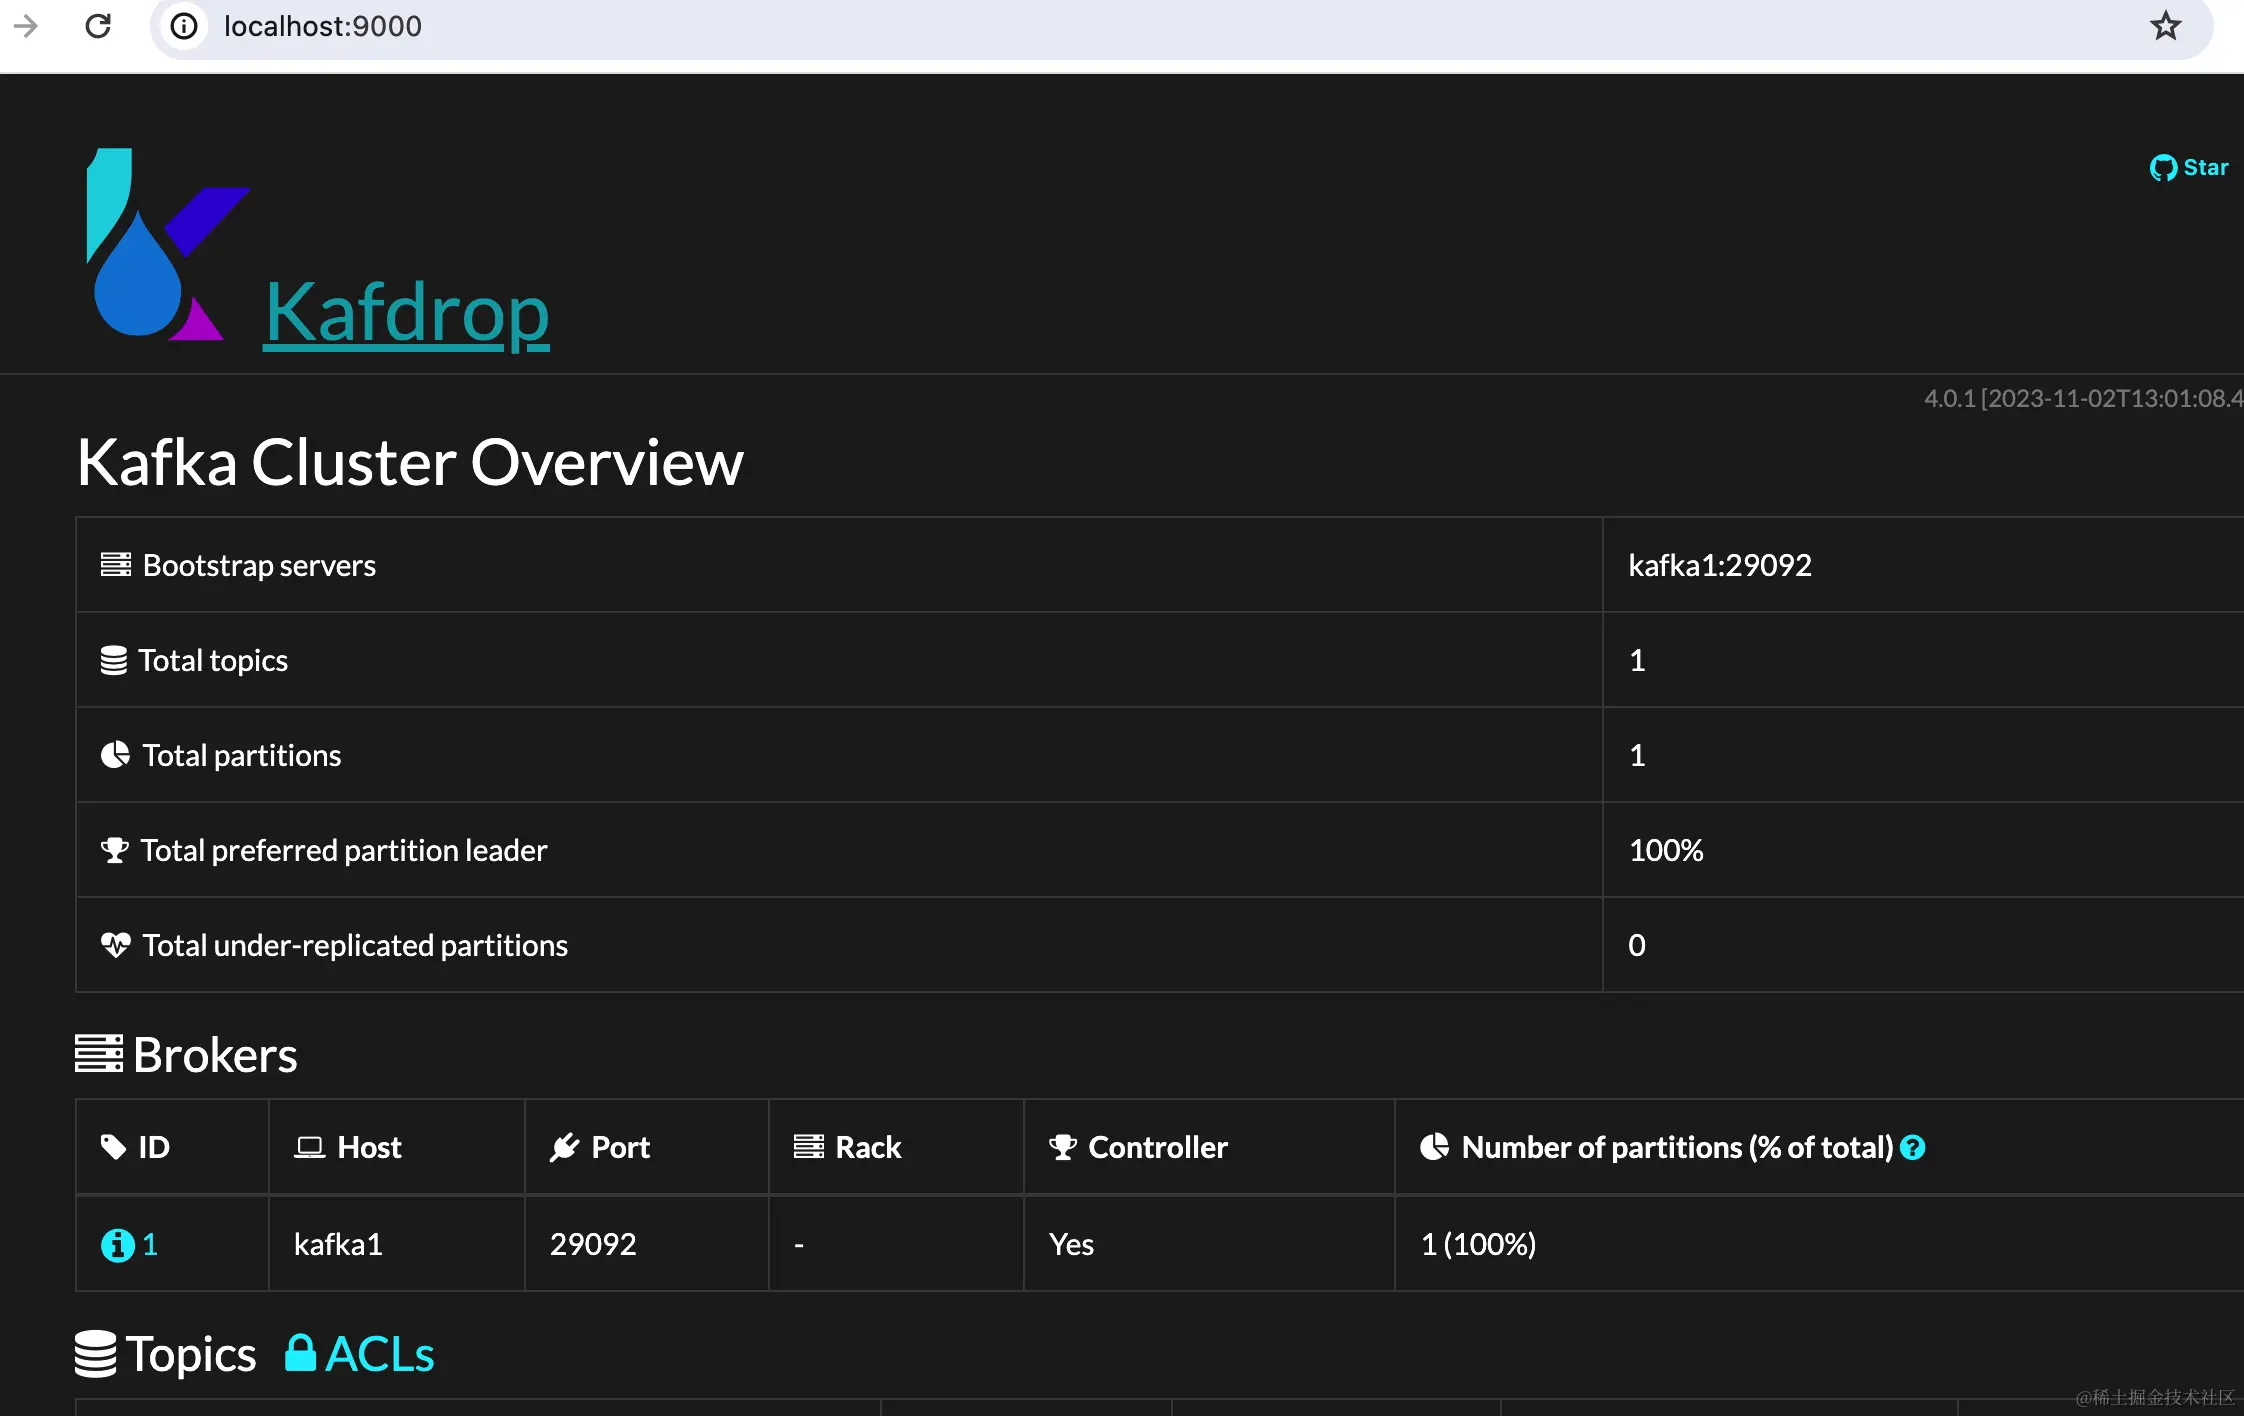
Task: Click the preferred partition leader trophy icon
Action: (115, 850)
